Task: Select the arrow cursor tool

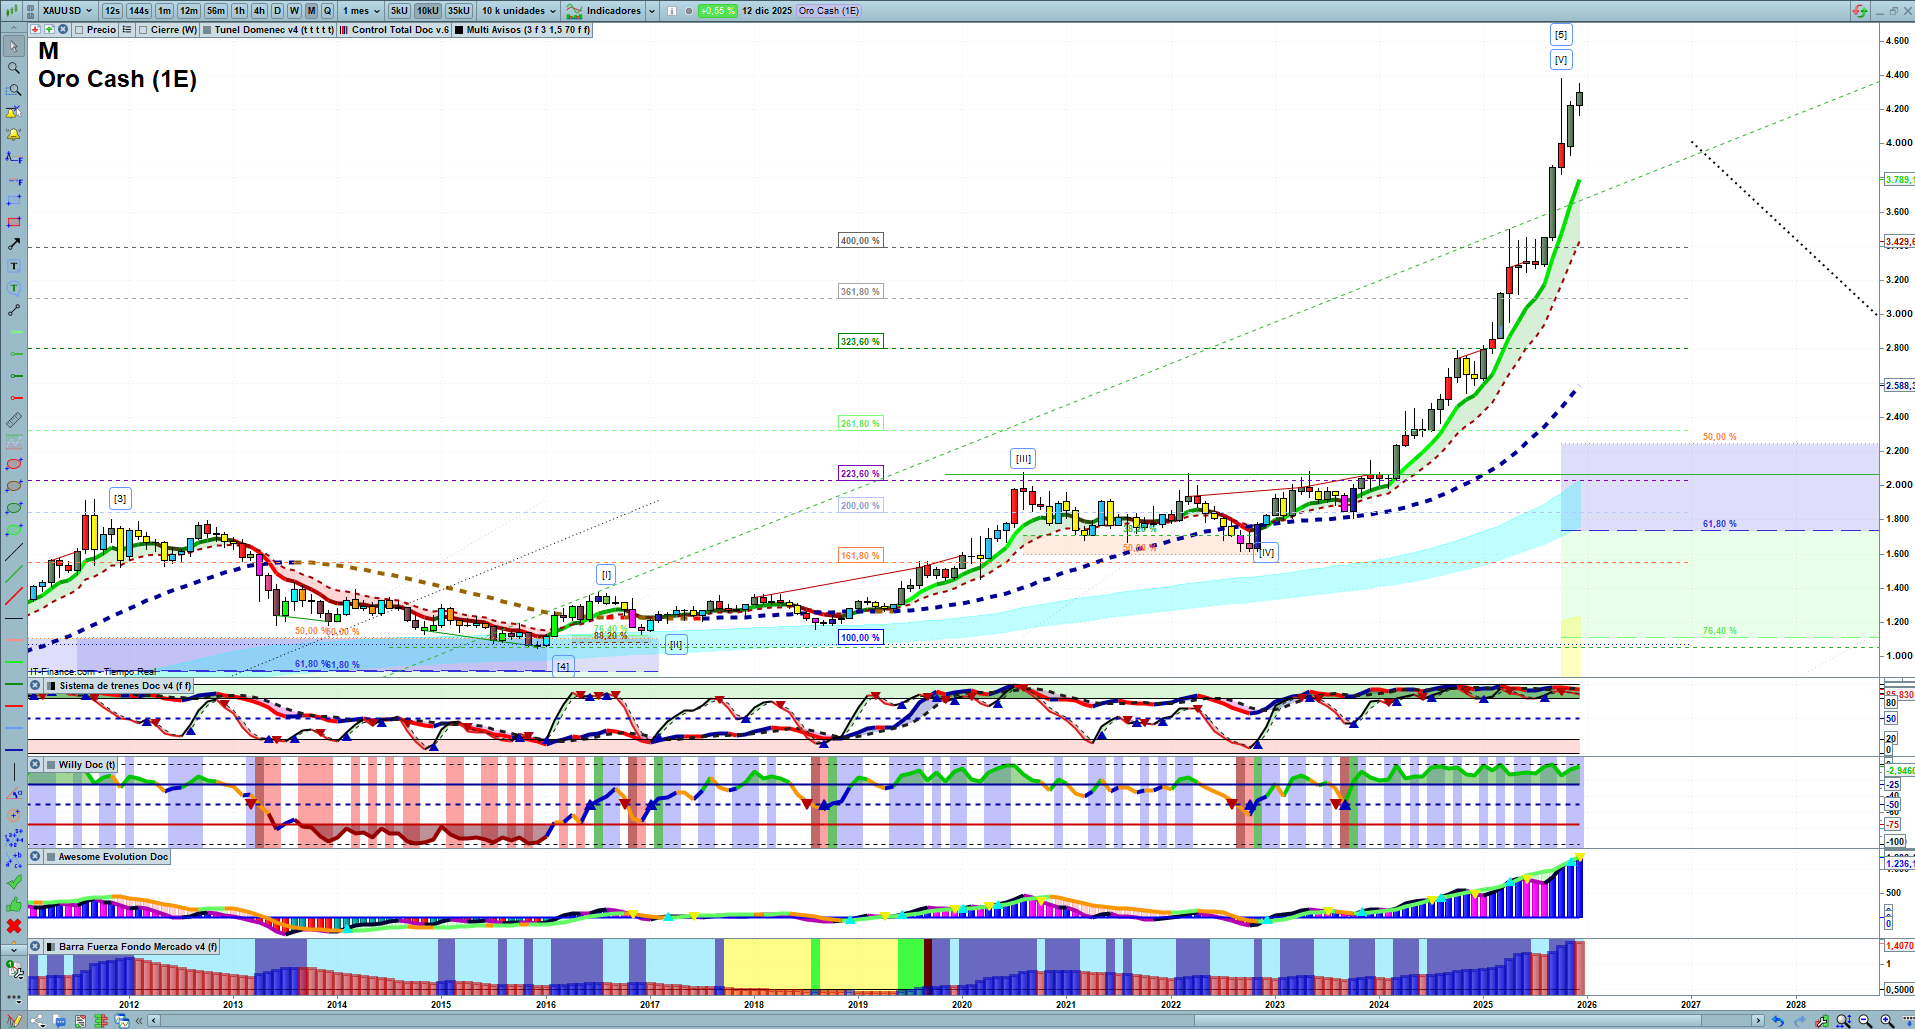Action: 14,46
